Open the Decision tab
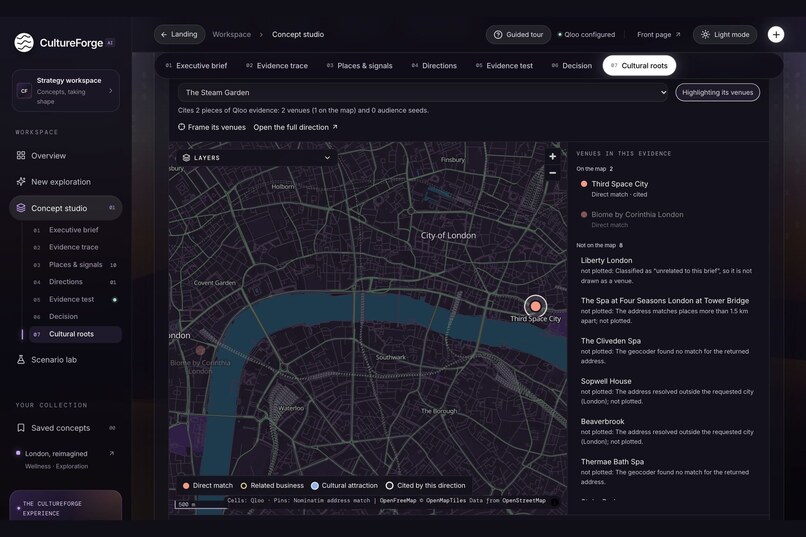The image size is (806, 537). (x=572, y=66)
